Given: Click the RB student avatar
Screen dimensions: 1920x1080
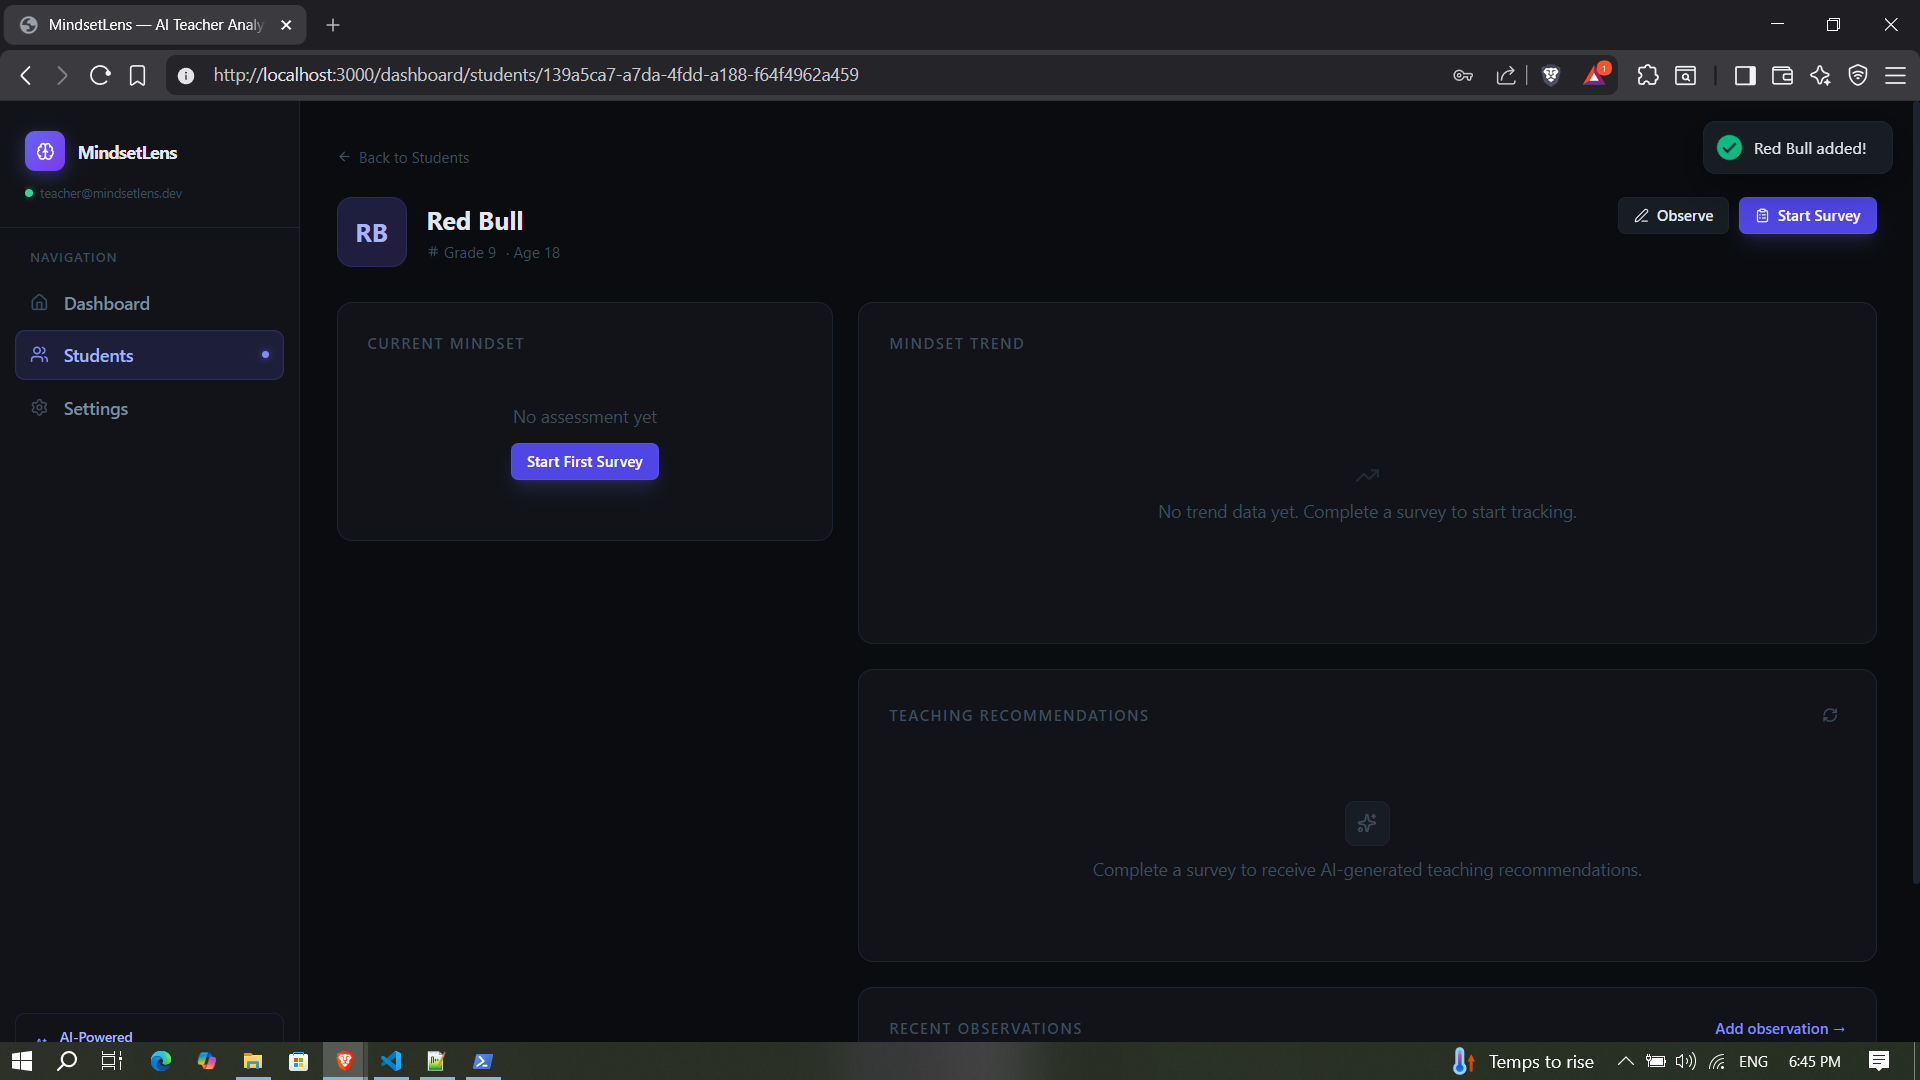Looking at the screenshot, I should click(372, 232).
